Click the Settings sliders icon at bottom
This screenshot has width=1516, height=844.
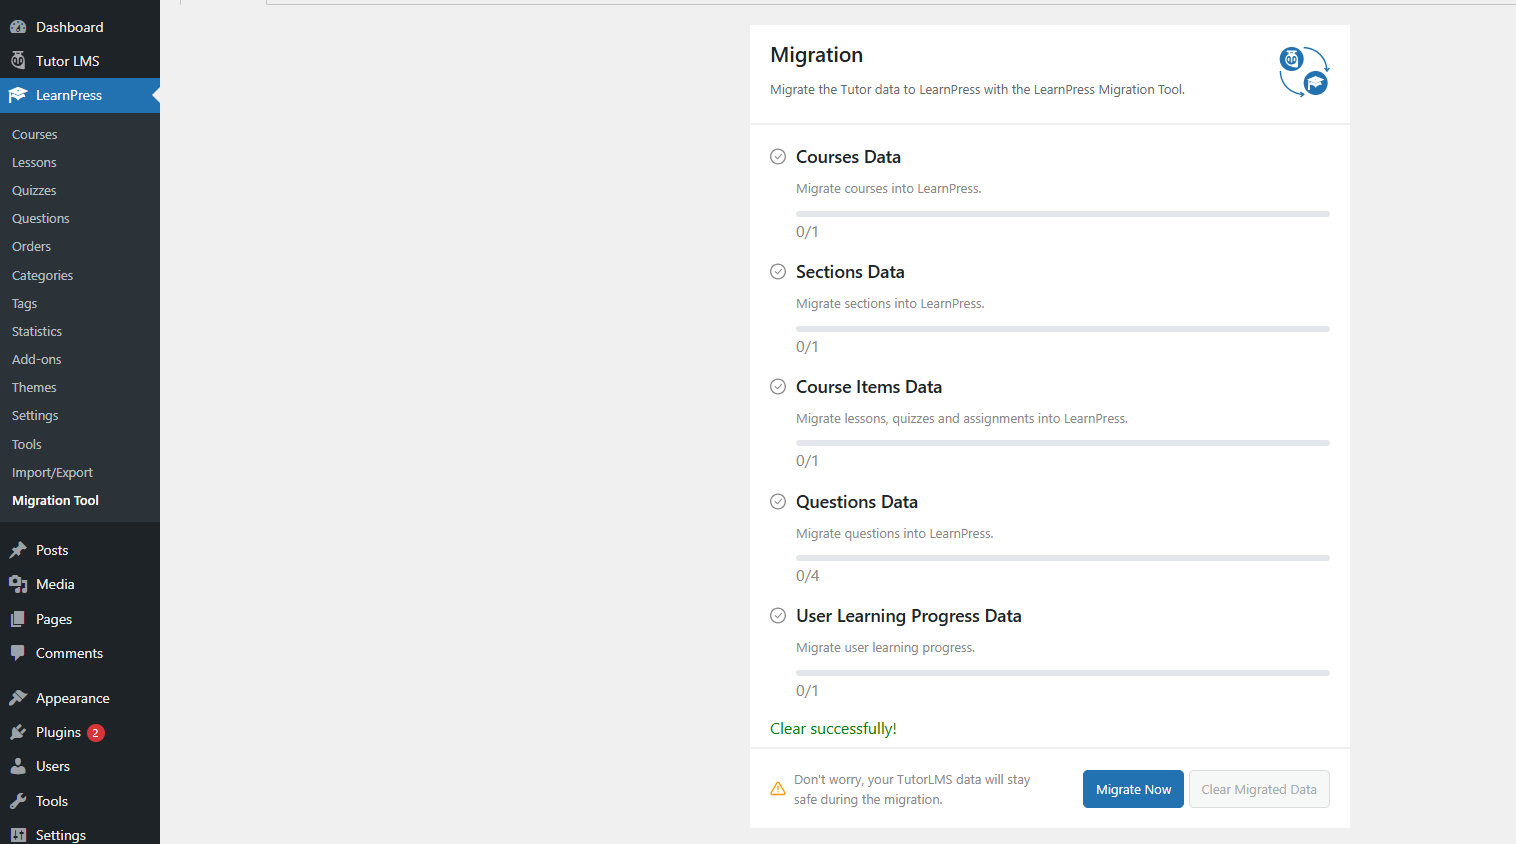coord(18,835)
